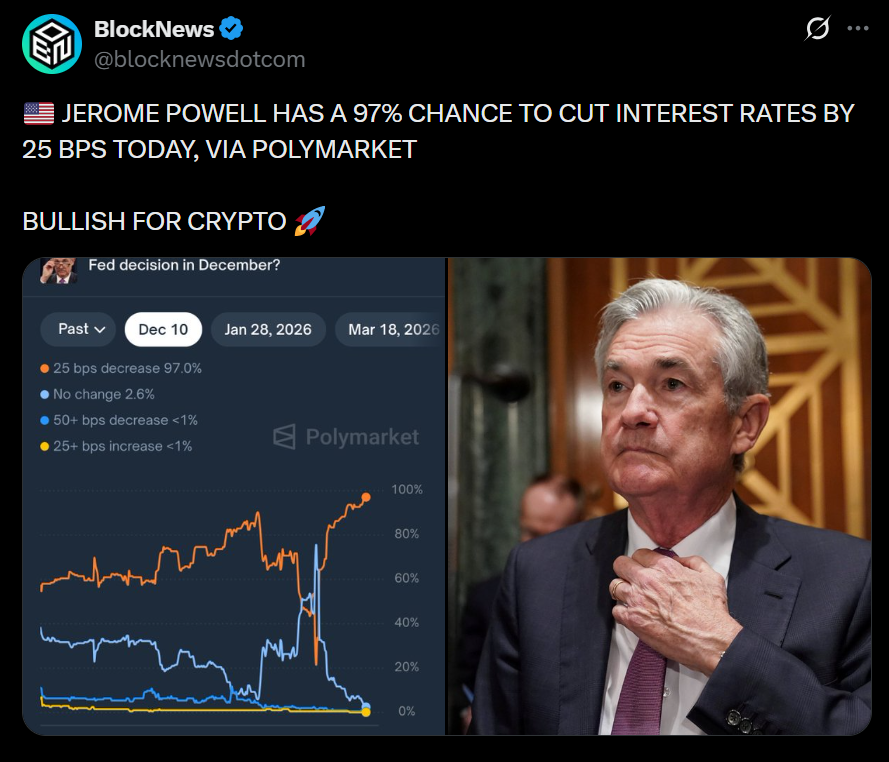The image size is (889, 762).
Task: Open the @blocknewsdotcom handle link
Action: [x=199, y=59]
